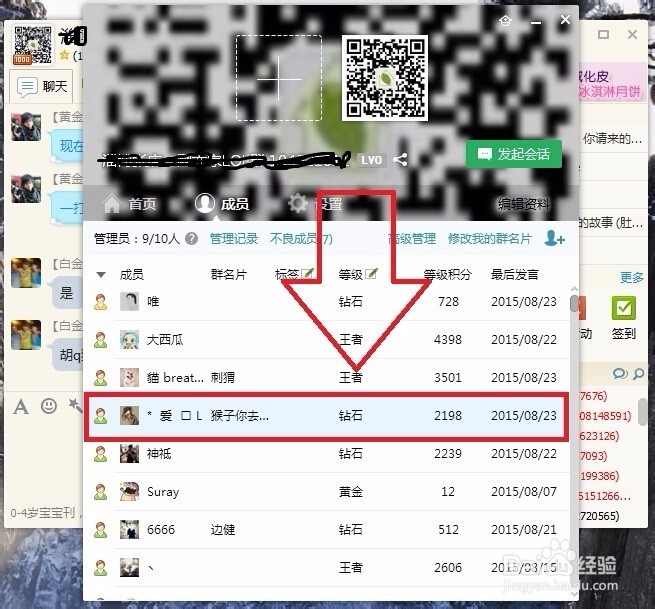This screenshot has width=655, height=609.
Task: Sort by 成员 column header
Action: click(132, 274)
